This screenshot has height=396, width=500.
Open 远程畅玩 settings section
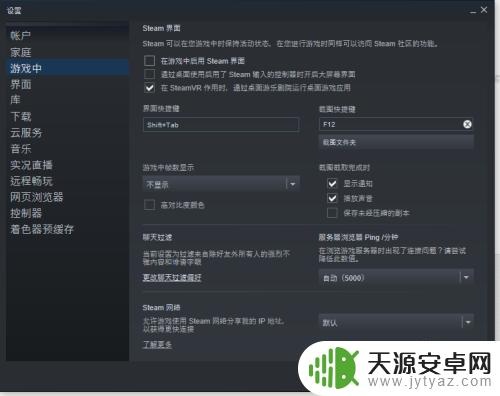coord(31,181)
